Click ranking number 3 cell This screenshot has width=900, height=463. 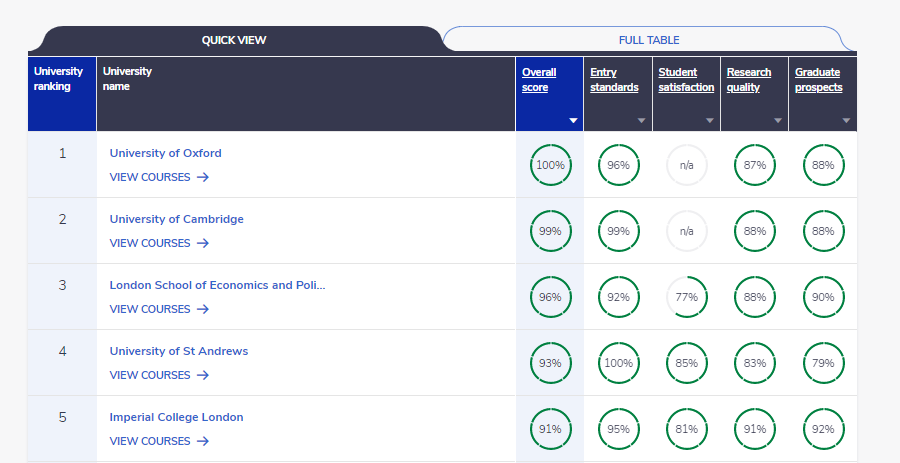coord(62,297)
